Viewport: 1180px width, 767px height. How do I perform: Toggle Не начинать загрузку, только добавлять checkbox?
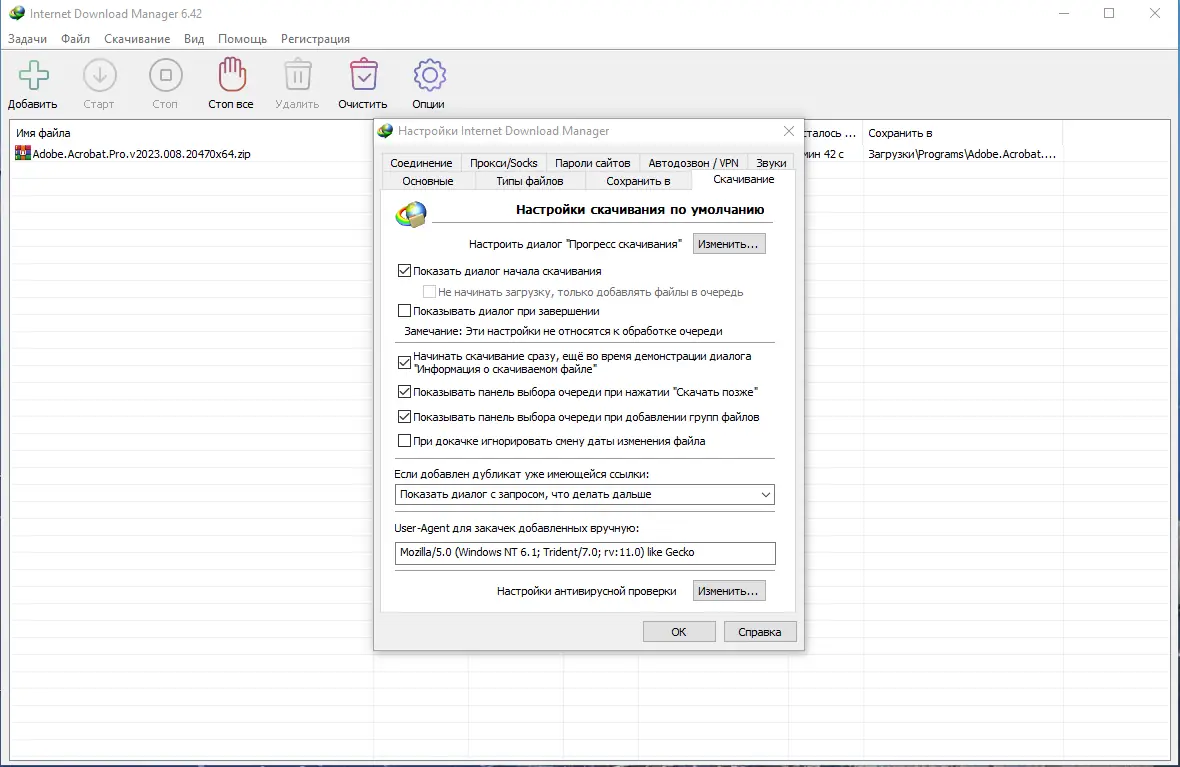[x=429, y=292]
